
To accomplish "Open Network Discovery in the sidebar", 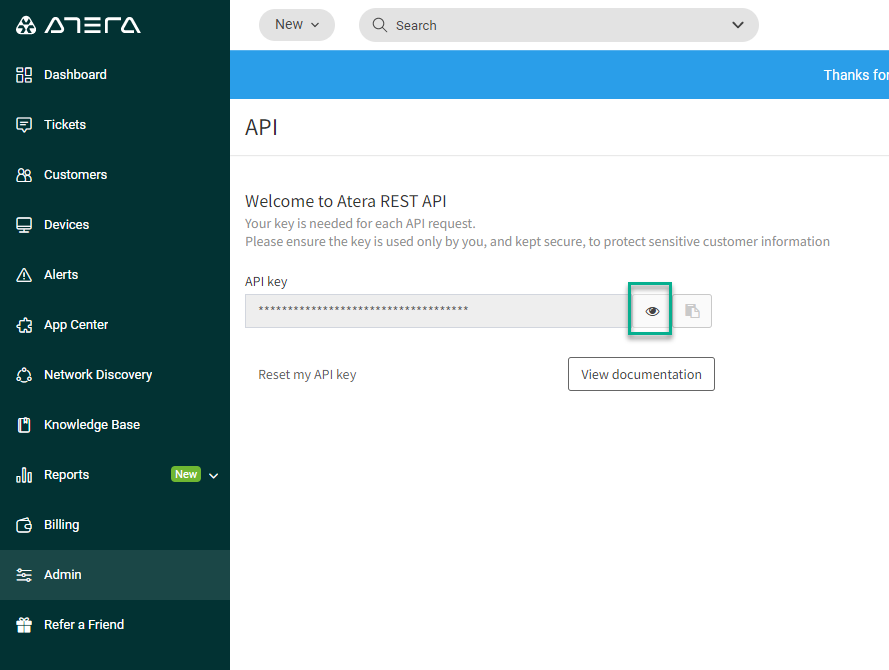I will click(x=115, y=375).
